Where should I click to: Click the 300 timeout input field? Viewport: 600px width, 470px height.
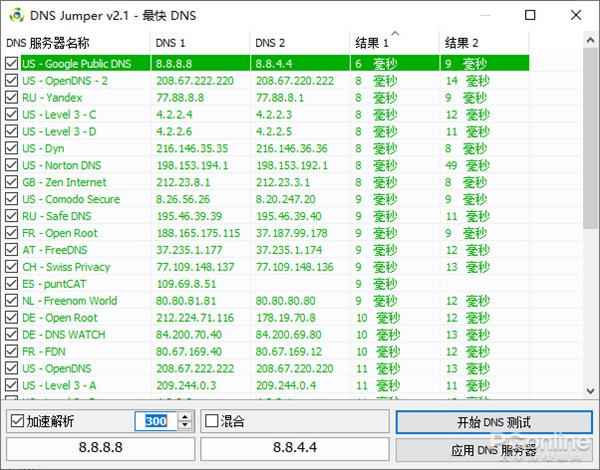[156, 421]
